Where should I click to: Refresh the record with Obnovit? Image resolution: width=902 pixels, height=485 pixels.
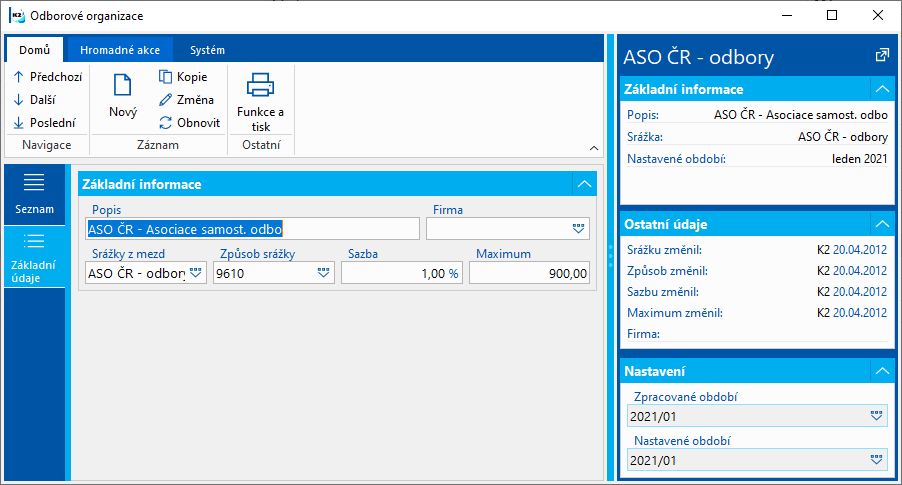(189, 123)
